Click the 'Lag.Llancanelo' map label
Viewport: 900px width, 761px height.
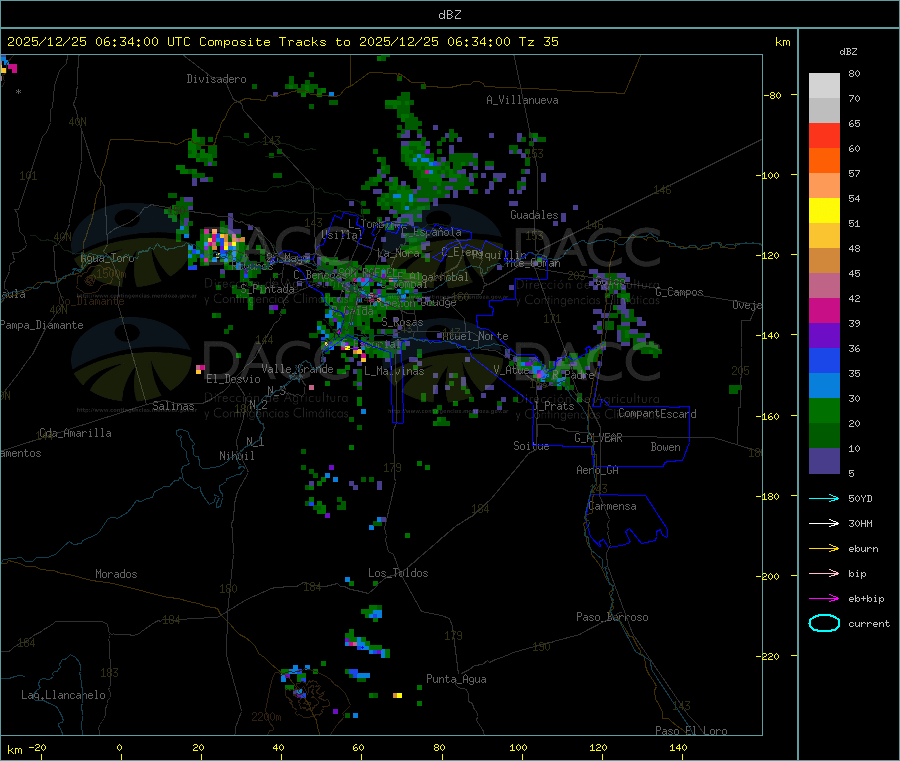click(64, 695)
